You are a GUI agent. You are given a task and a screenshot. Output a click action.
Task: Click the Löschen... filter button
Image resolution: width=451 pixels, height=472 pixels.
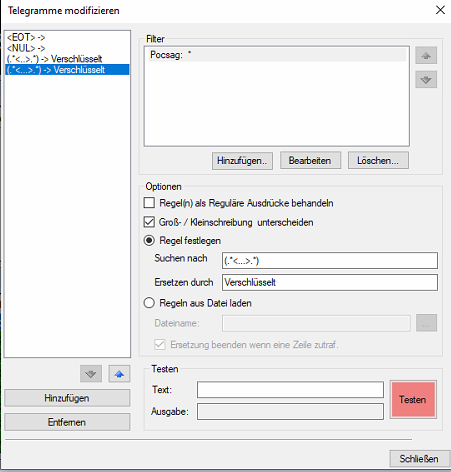tap(378, 161)
